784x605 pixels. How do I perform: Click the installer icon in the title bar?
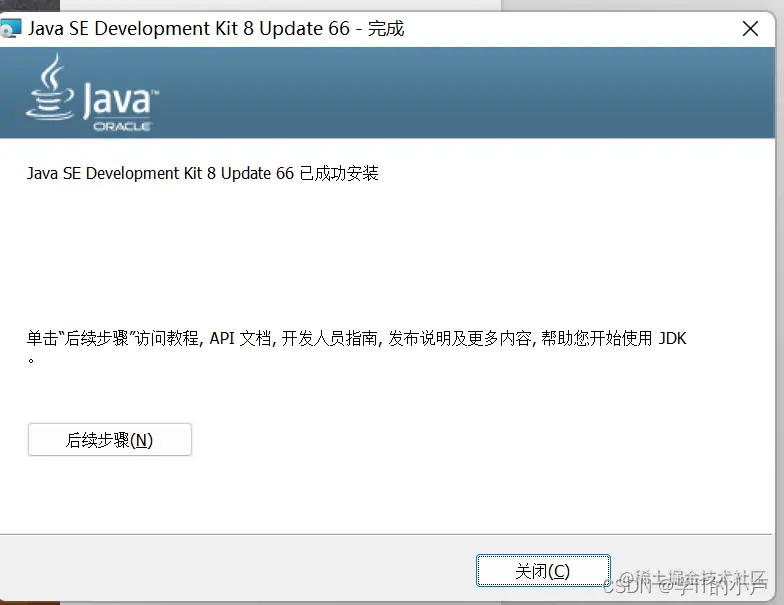(10, 28)
